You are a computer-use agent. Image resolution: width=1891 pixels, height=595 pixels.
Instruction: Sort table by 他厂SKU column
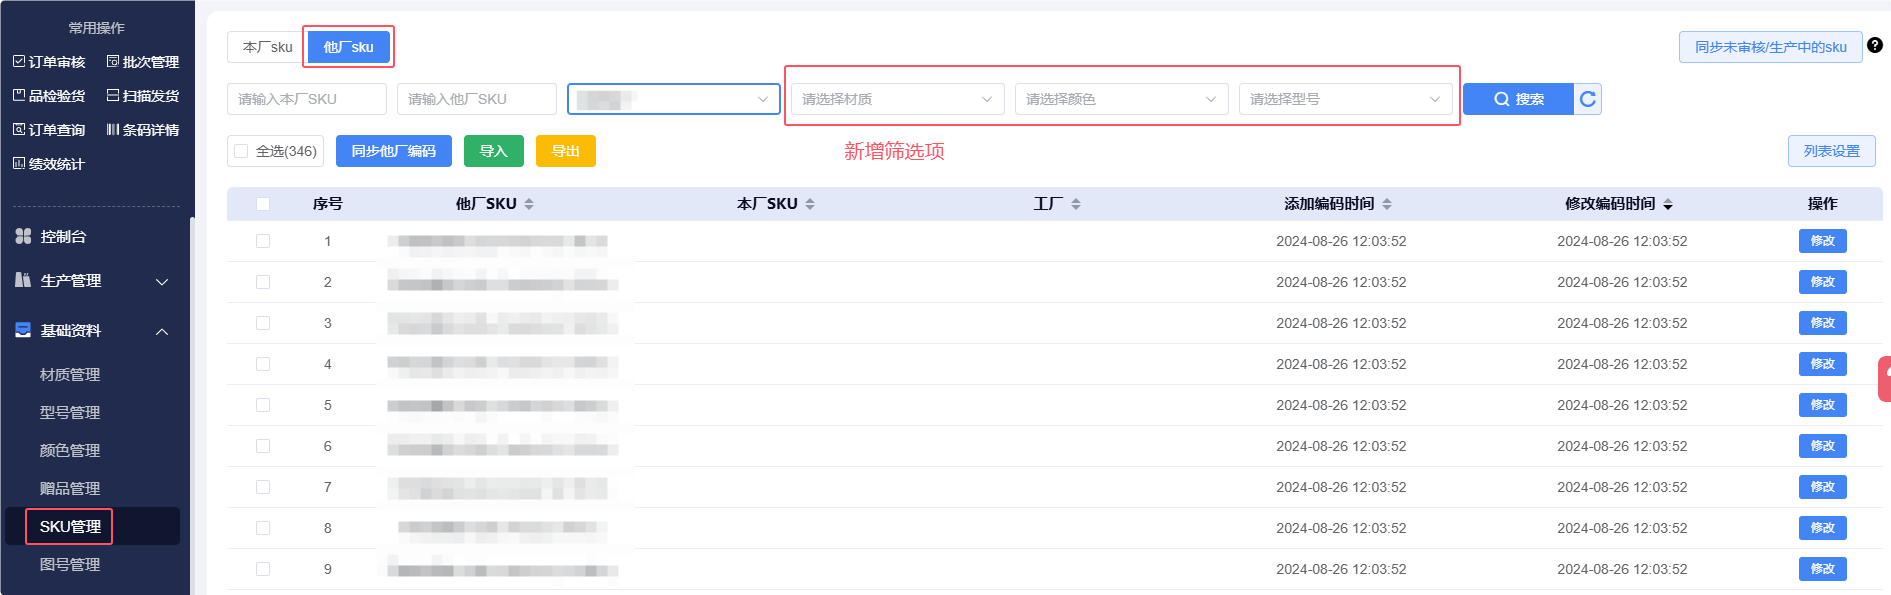point(529,204)
